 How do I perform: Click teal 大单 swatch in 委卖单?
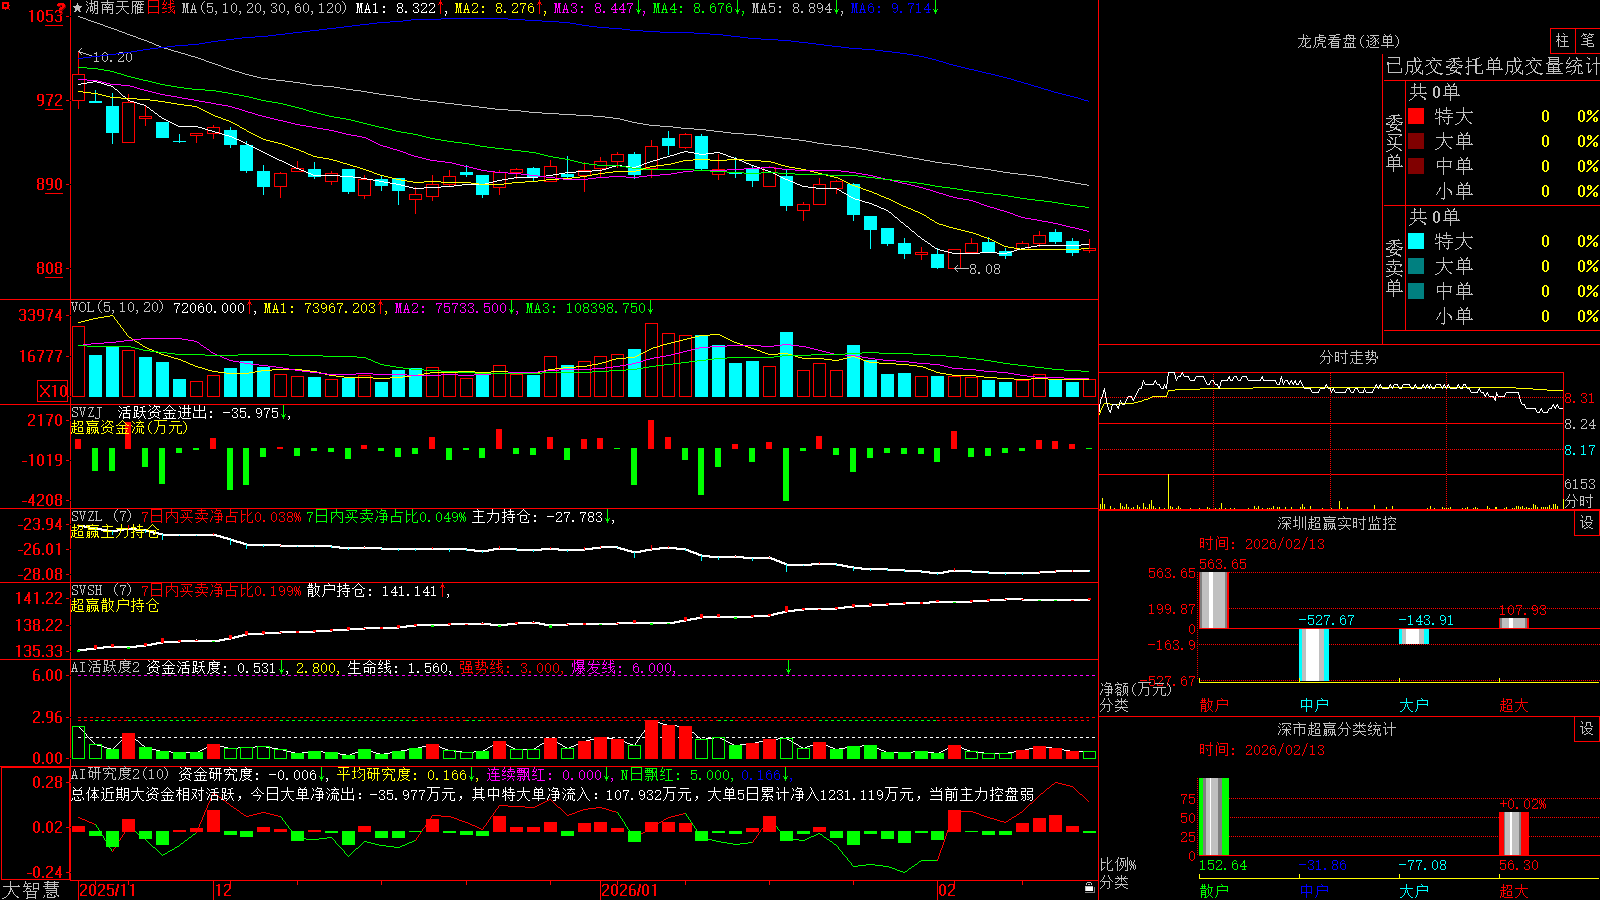[1416, 266]
